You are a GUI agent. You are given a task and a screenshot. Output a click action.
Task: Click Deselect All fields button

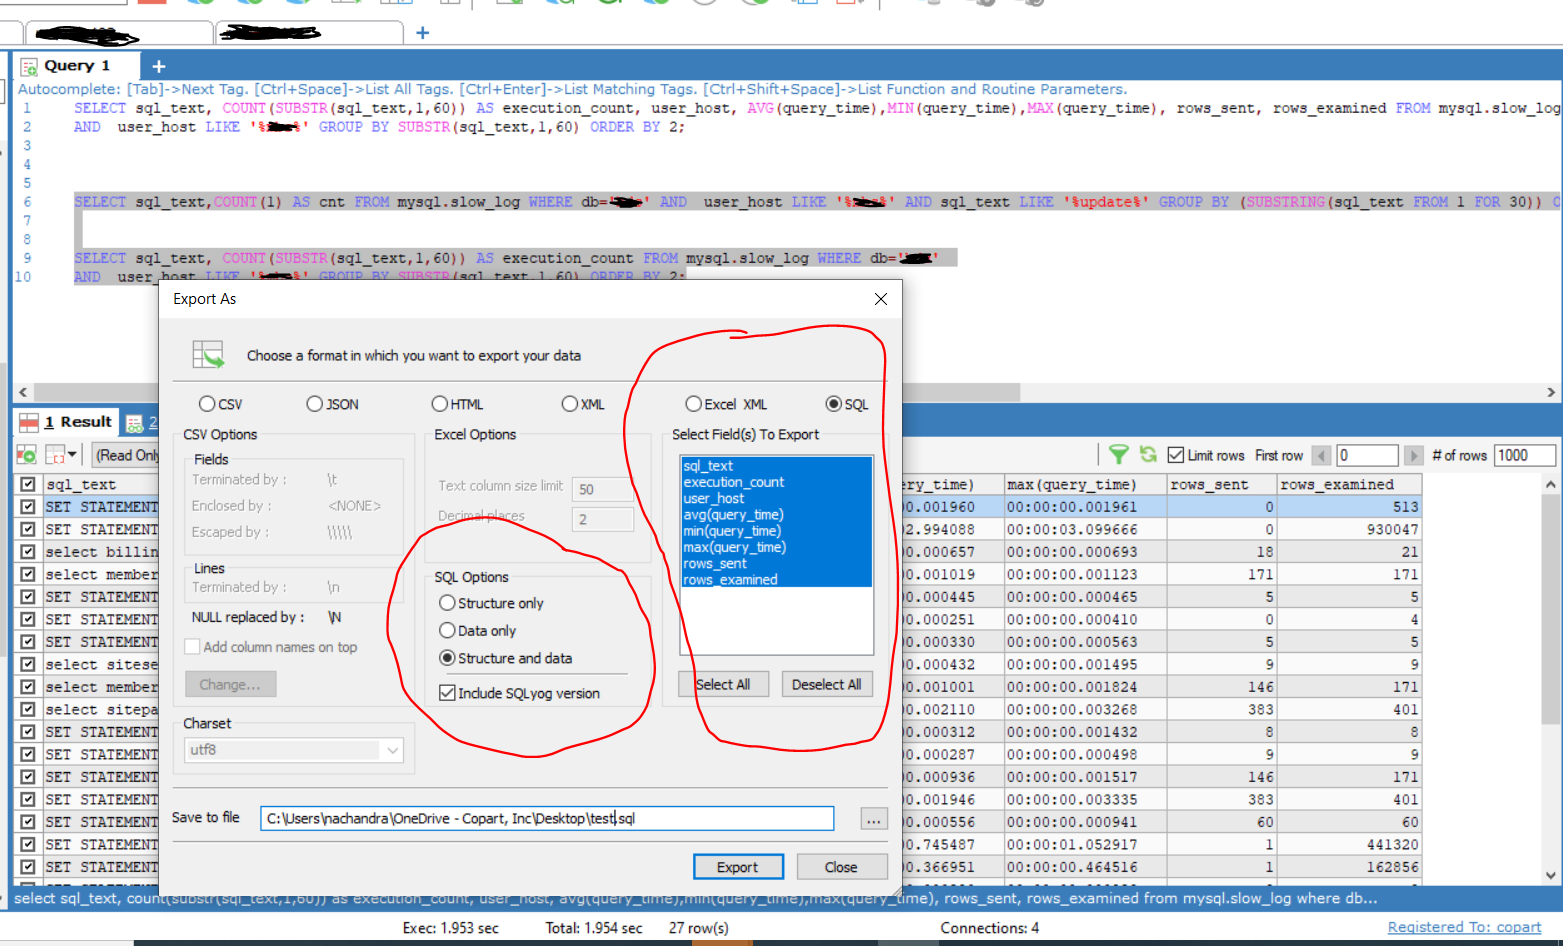[826, 684]
